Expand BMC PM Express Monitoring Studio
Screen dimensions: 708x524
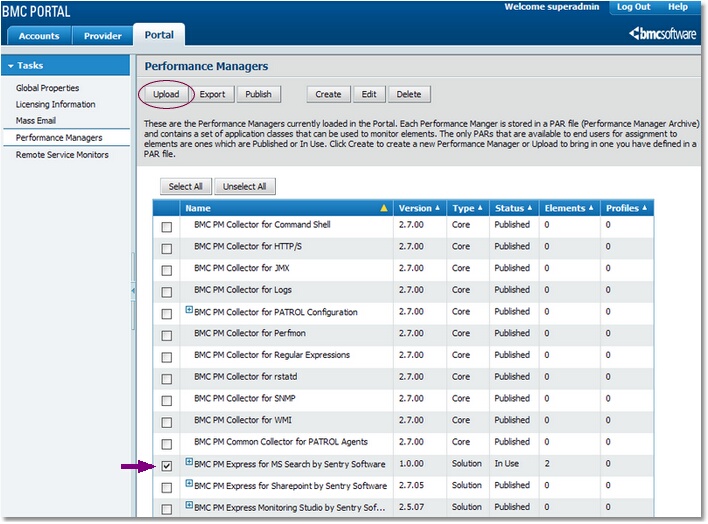[x=189, y=505]
